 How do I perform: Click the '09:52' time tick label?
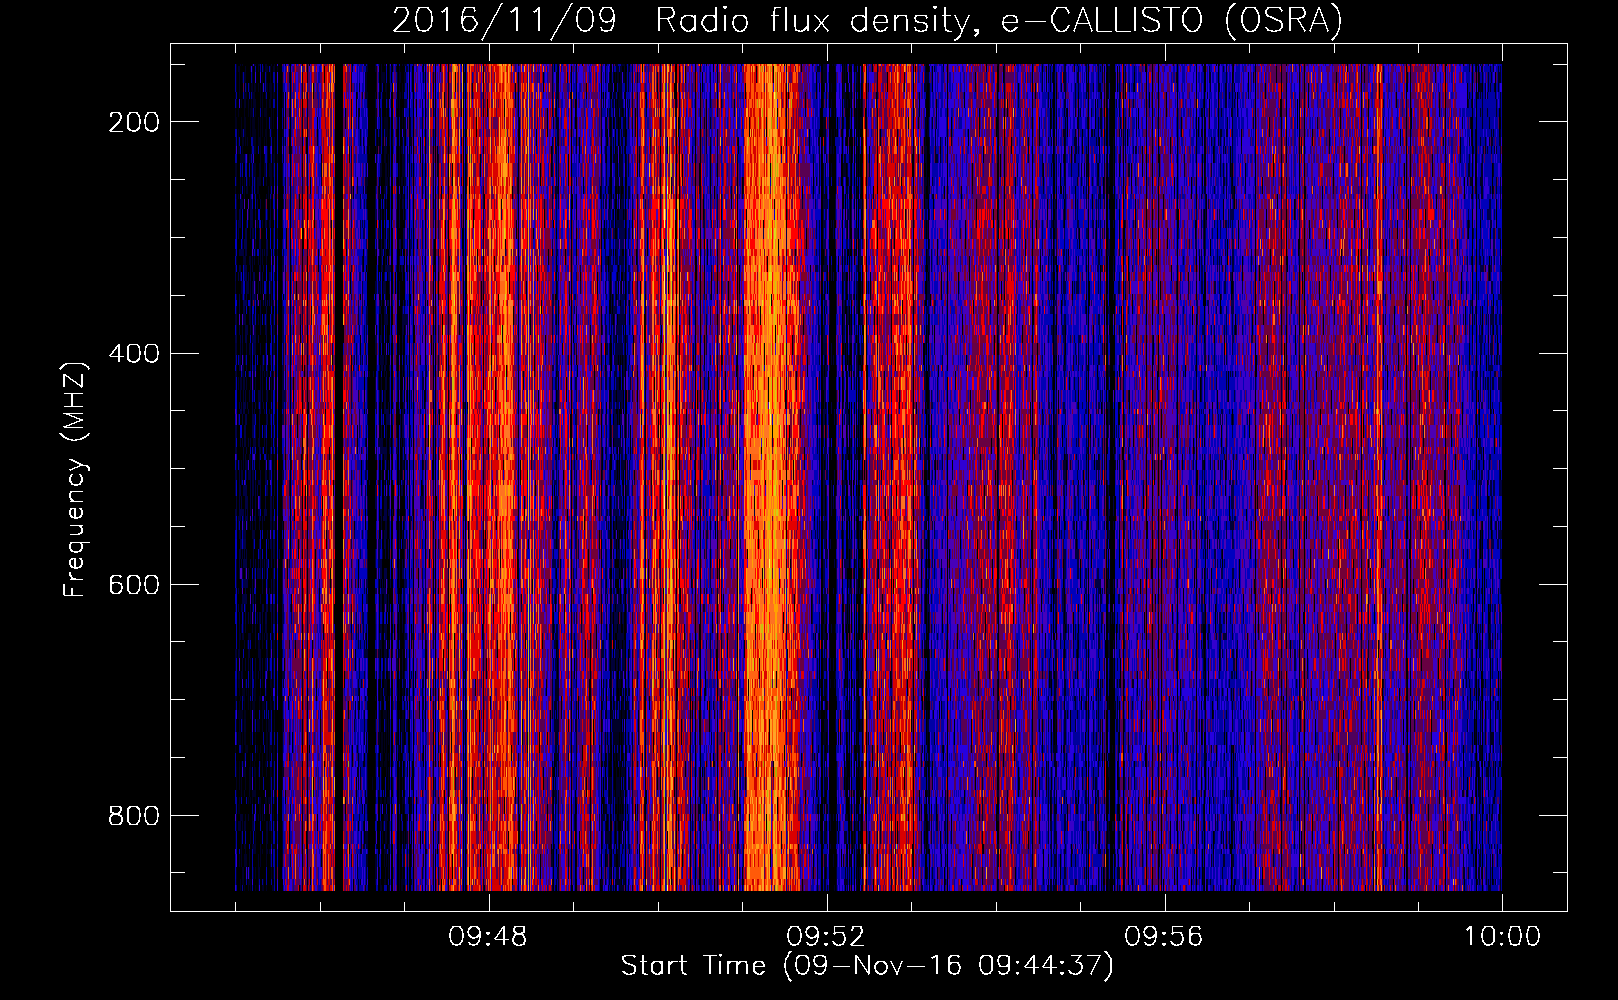[x=826, y=937]
